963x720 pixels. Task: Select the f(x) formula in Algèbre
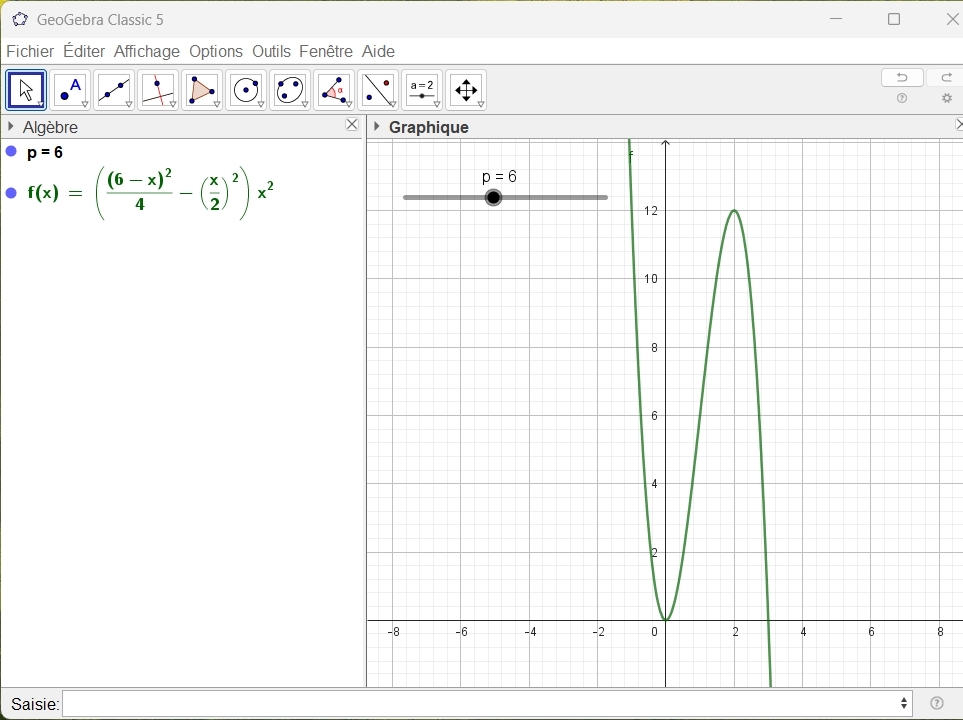tap(151, 193)
